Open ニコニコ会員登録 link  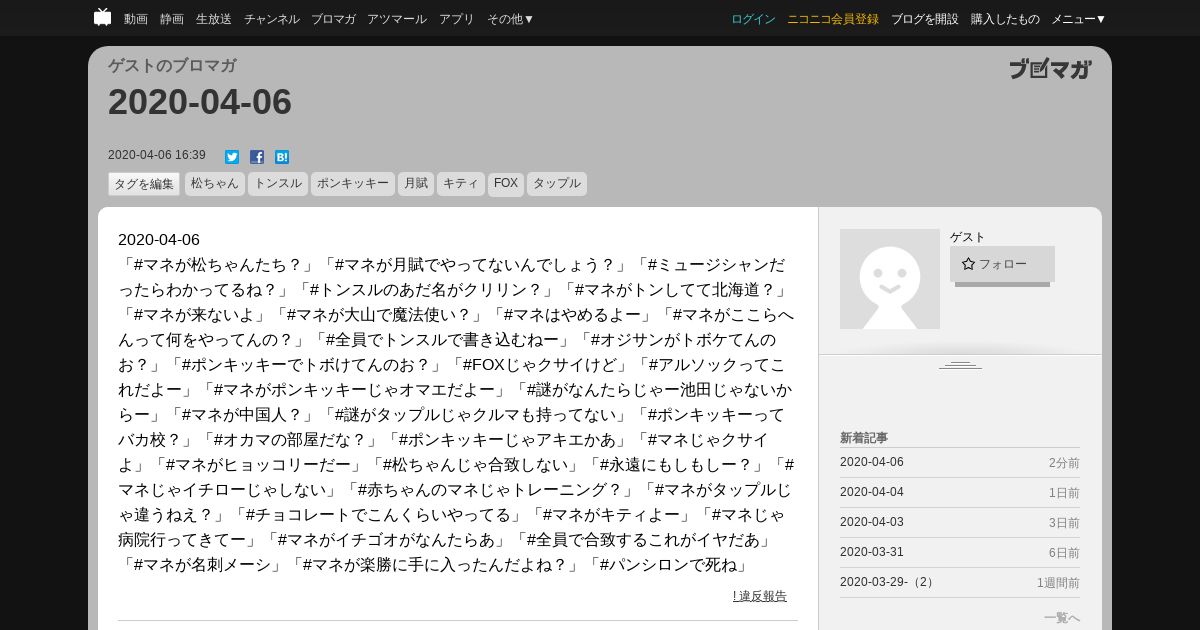coord(833,19)
